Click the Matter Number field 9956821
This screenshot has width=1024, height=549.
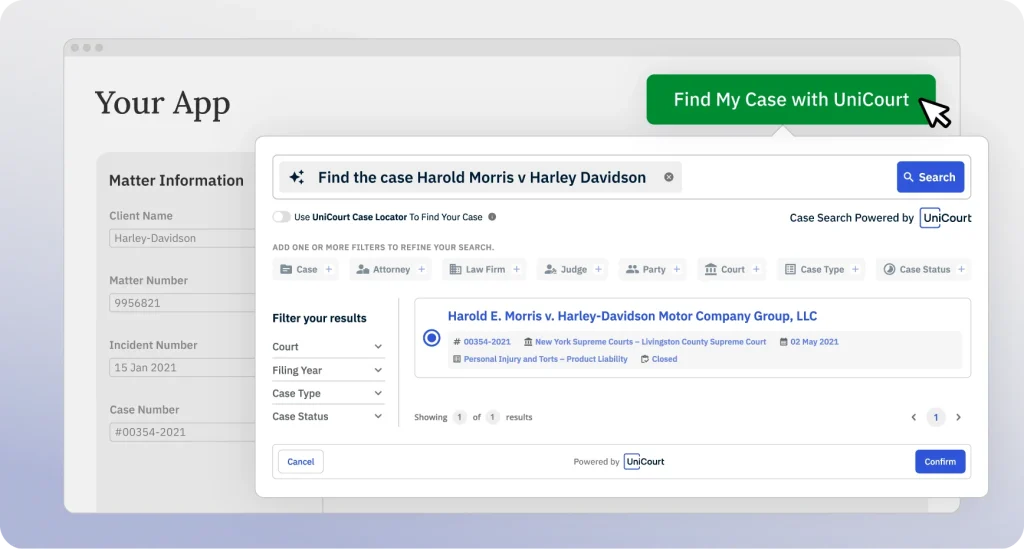point(183,303)
